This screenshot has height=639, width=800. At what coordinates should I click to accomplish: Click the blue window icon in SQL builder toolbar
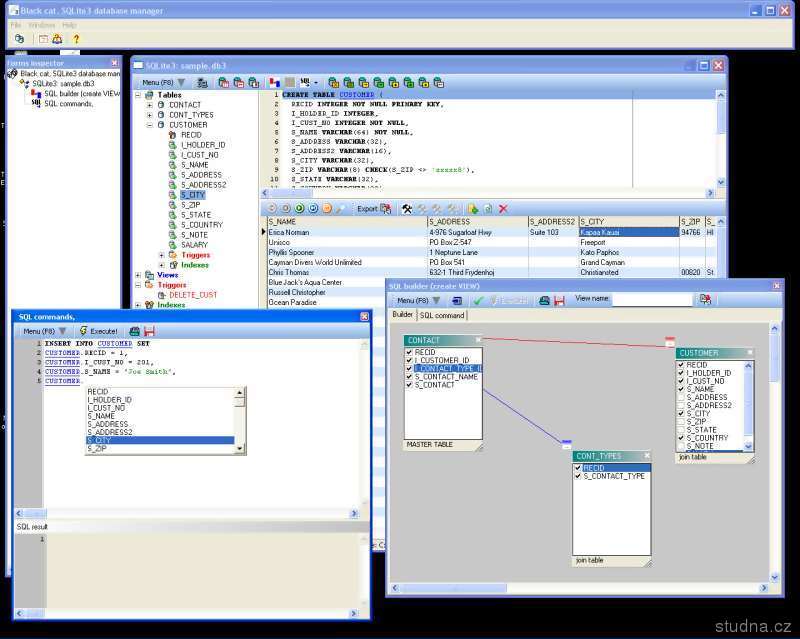coord(457,301)
